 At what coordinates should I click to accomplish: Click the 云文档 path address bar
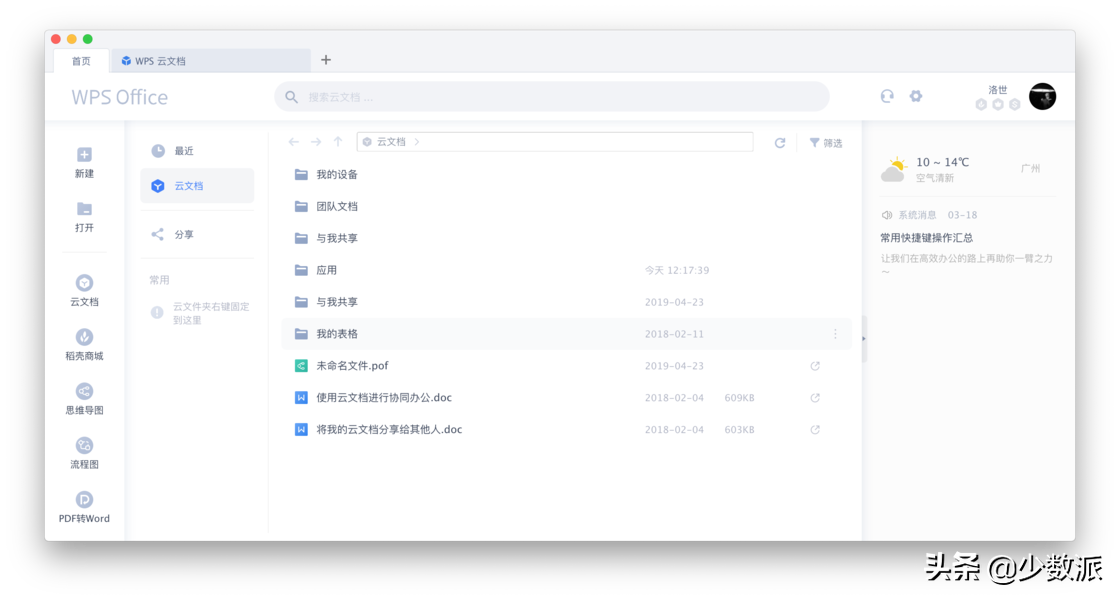point(555,142)
